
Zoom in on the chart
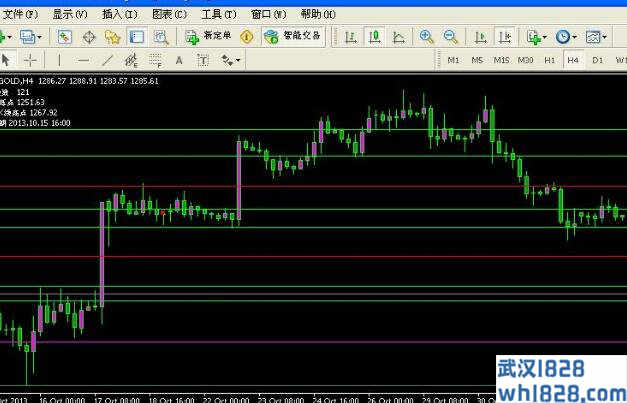coord(427,37)
